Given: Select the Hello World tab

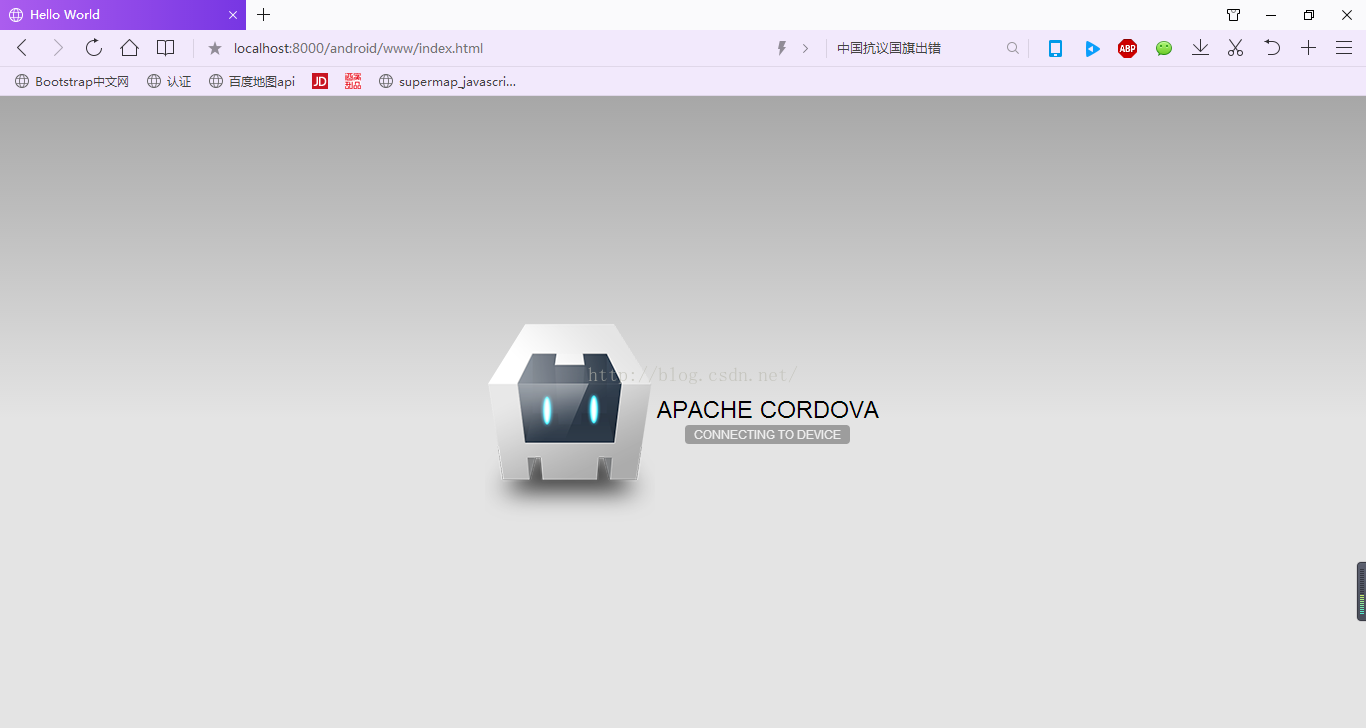Looking at the screenshot, I should [122, 15].
